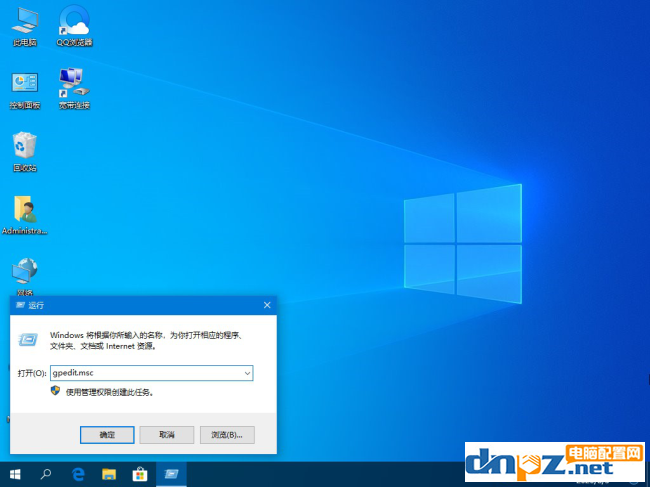This screenshot has width=650, height=487.
Task: Expand the Open command history dropdown
Action: click(247, 373)
